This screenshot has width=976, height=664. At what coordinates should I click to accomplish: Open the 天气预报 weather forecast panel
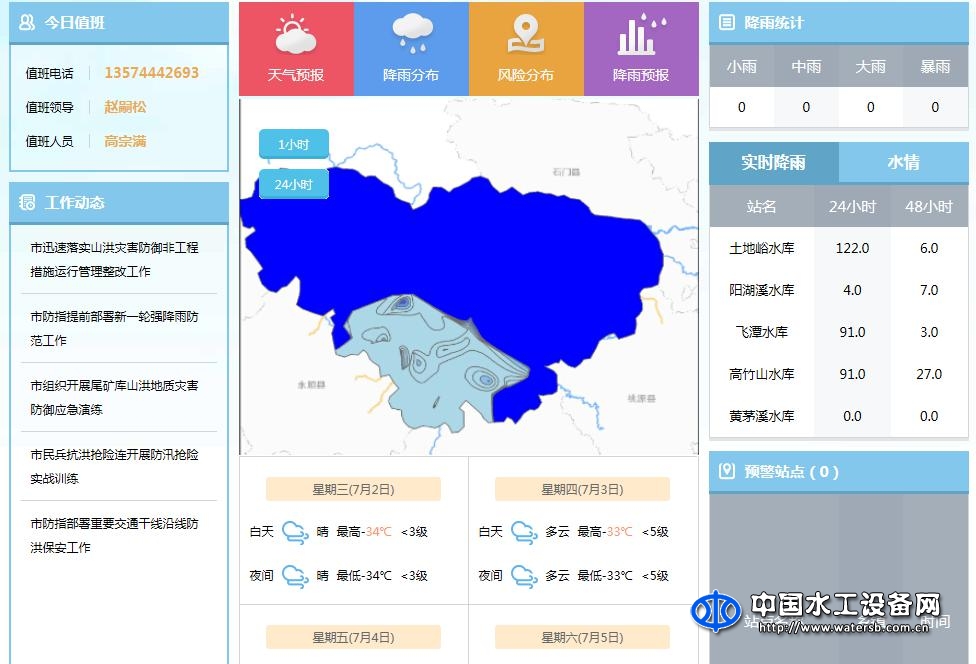pyautogui.click(x=295, y=47)
